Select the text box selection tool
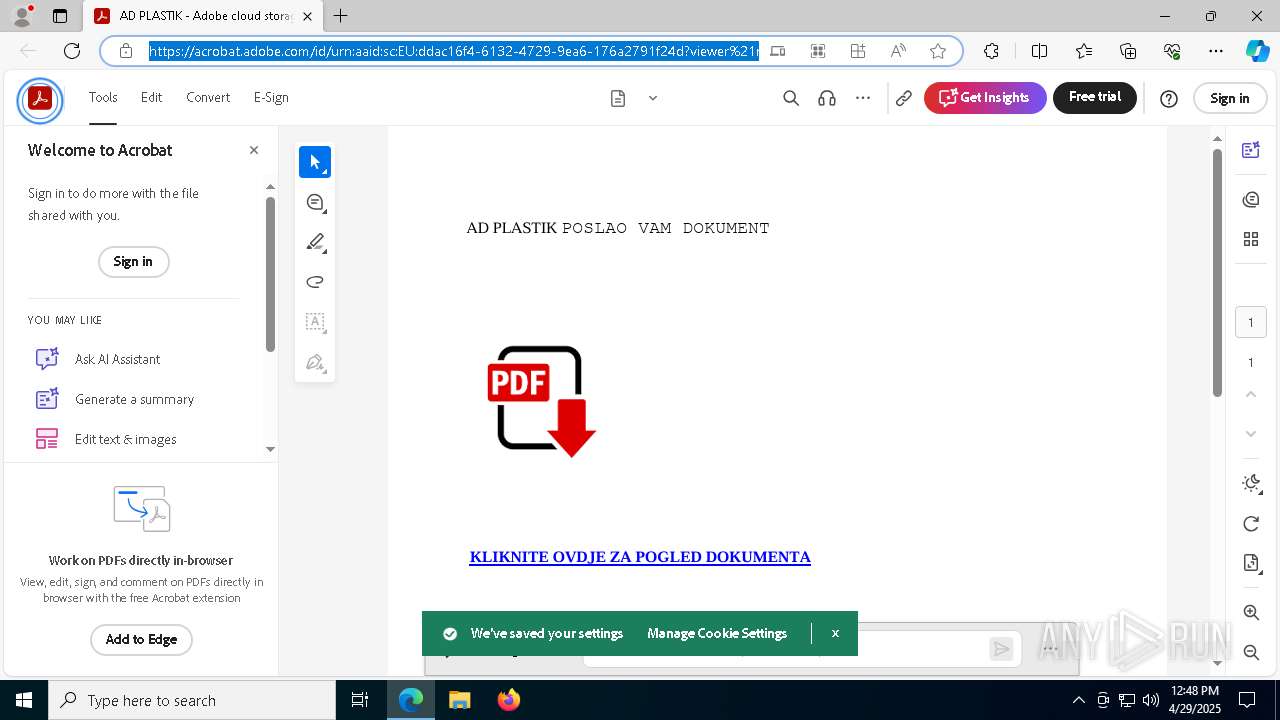Screen dimensions: 1280x720 (315, 322)
